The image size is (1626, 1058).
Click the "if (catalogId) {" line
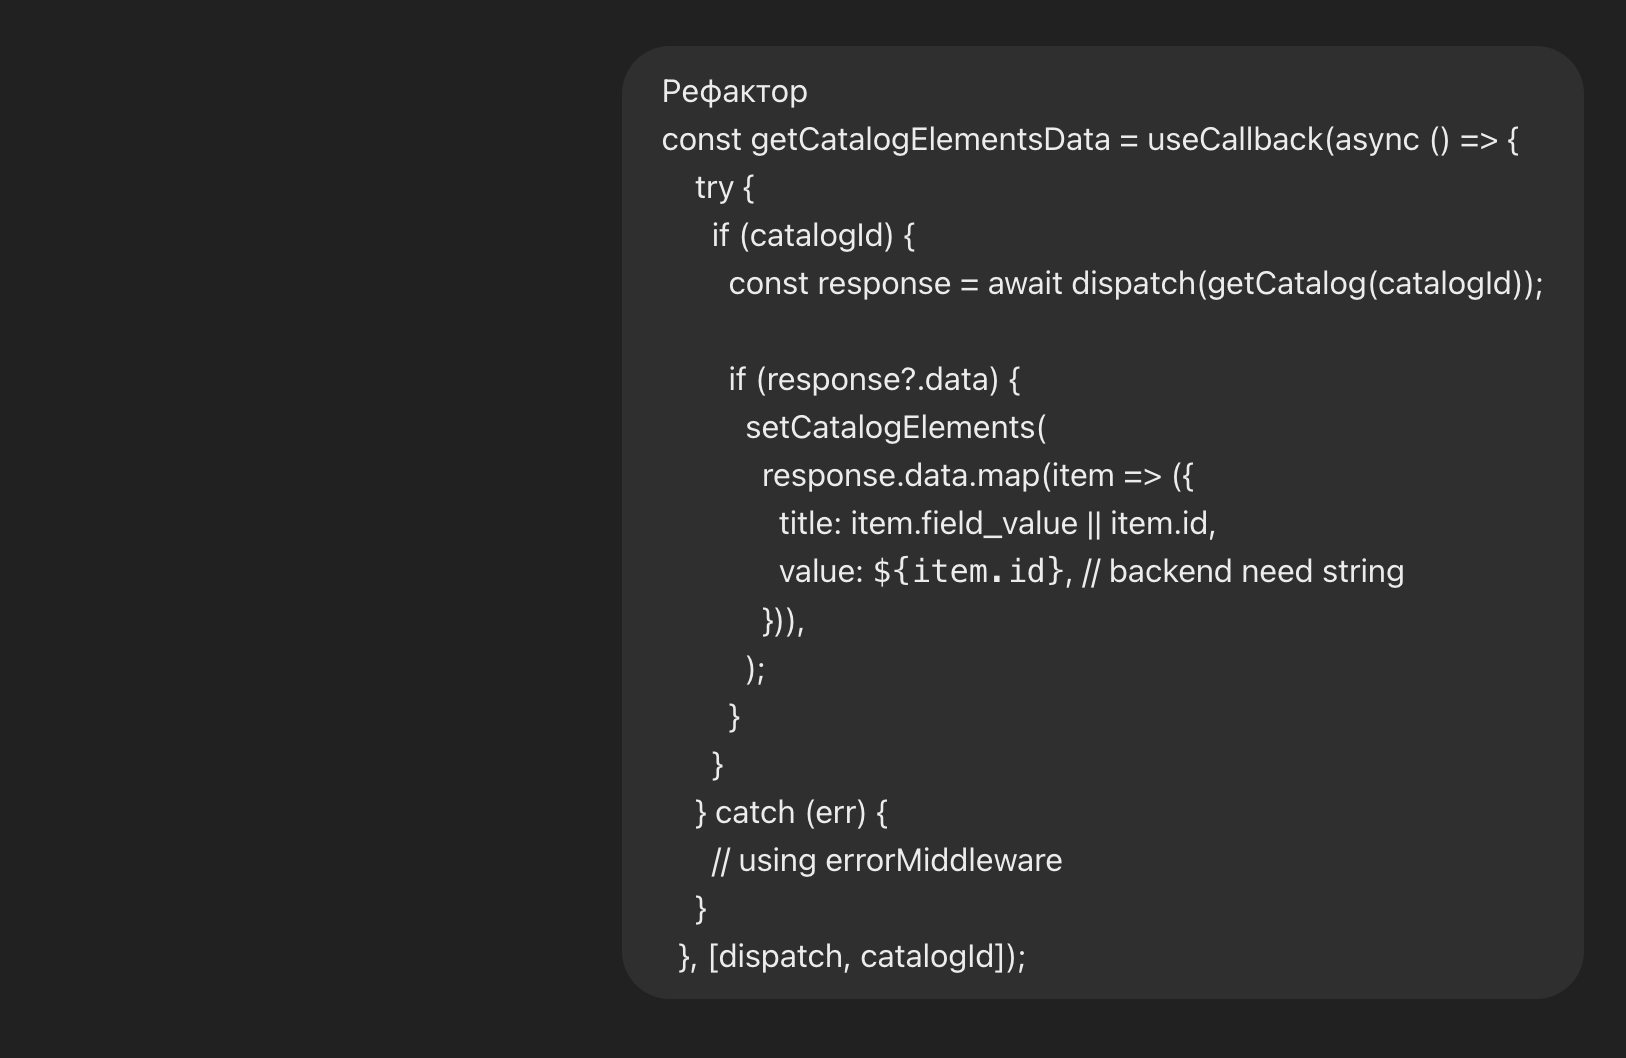pos(813,236)
